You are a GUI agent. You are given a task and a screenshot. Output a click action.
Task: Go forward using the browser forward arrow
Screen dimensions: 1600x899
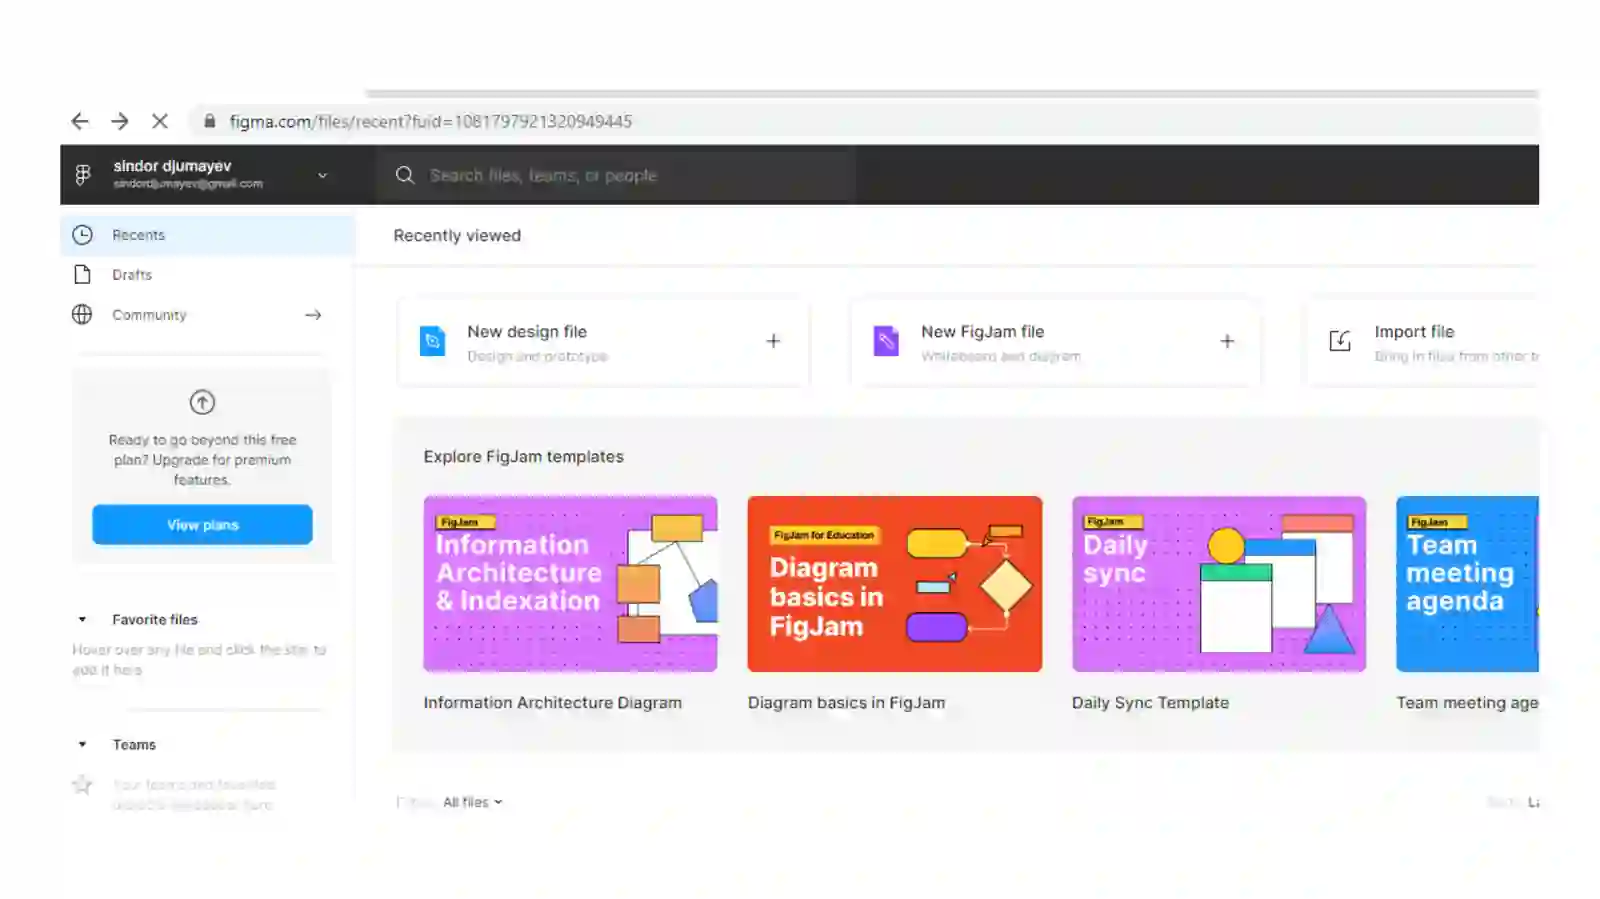coord(120,121)
